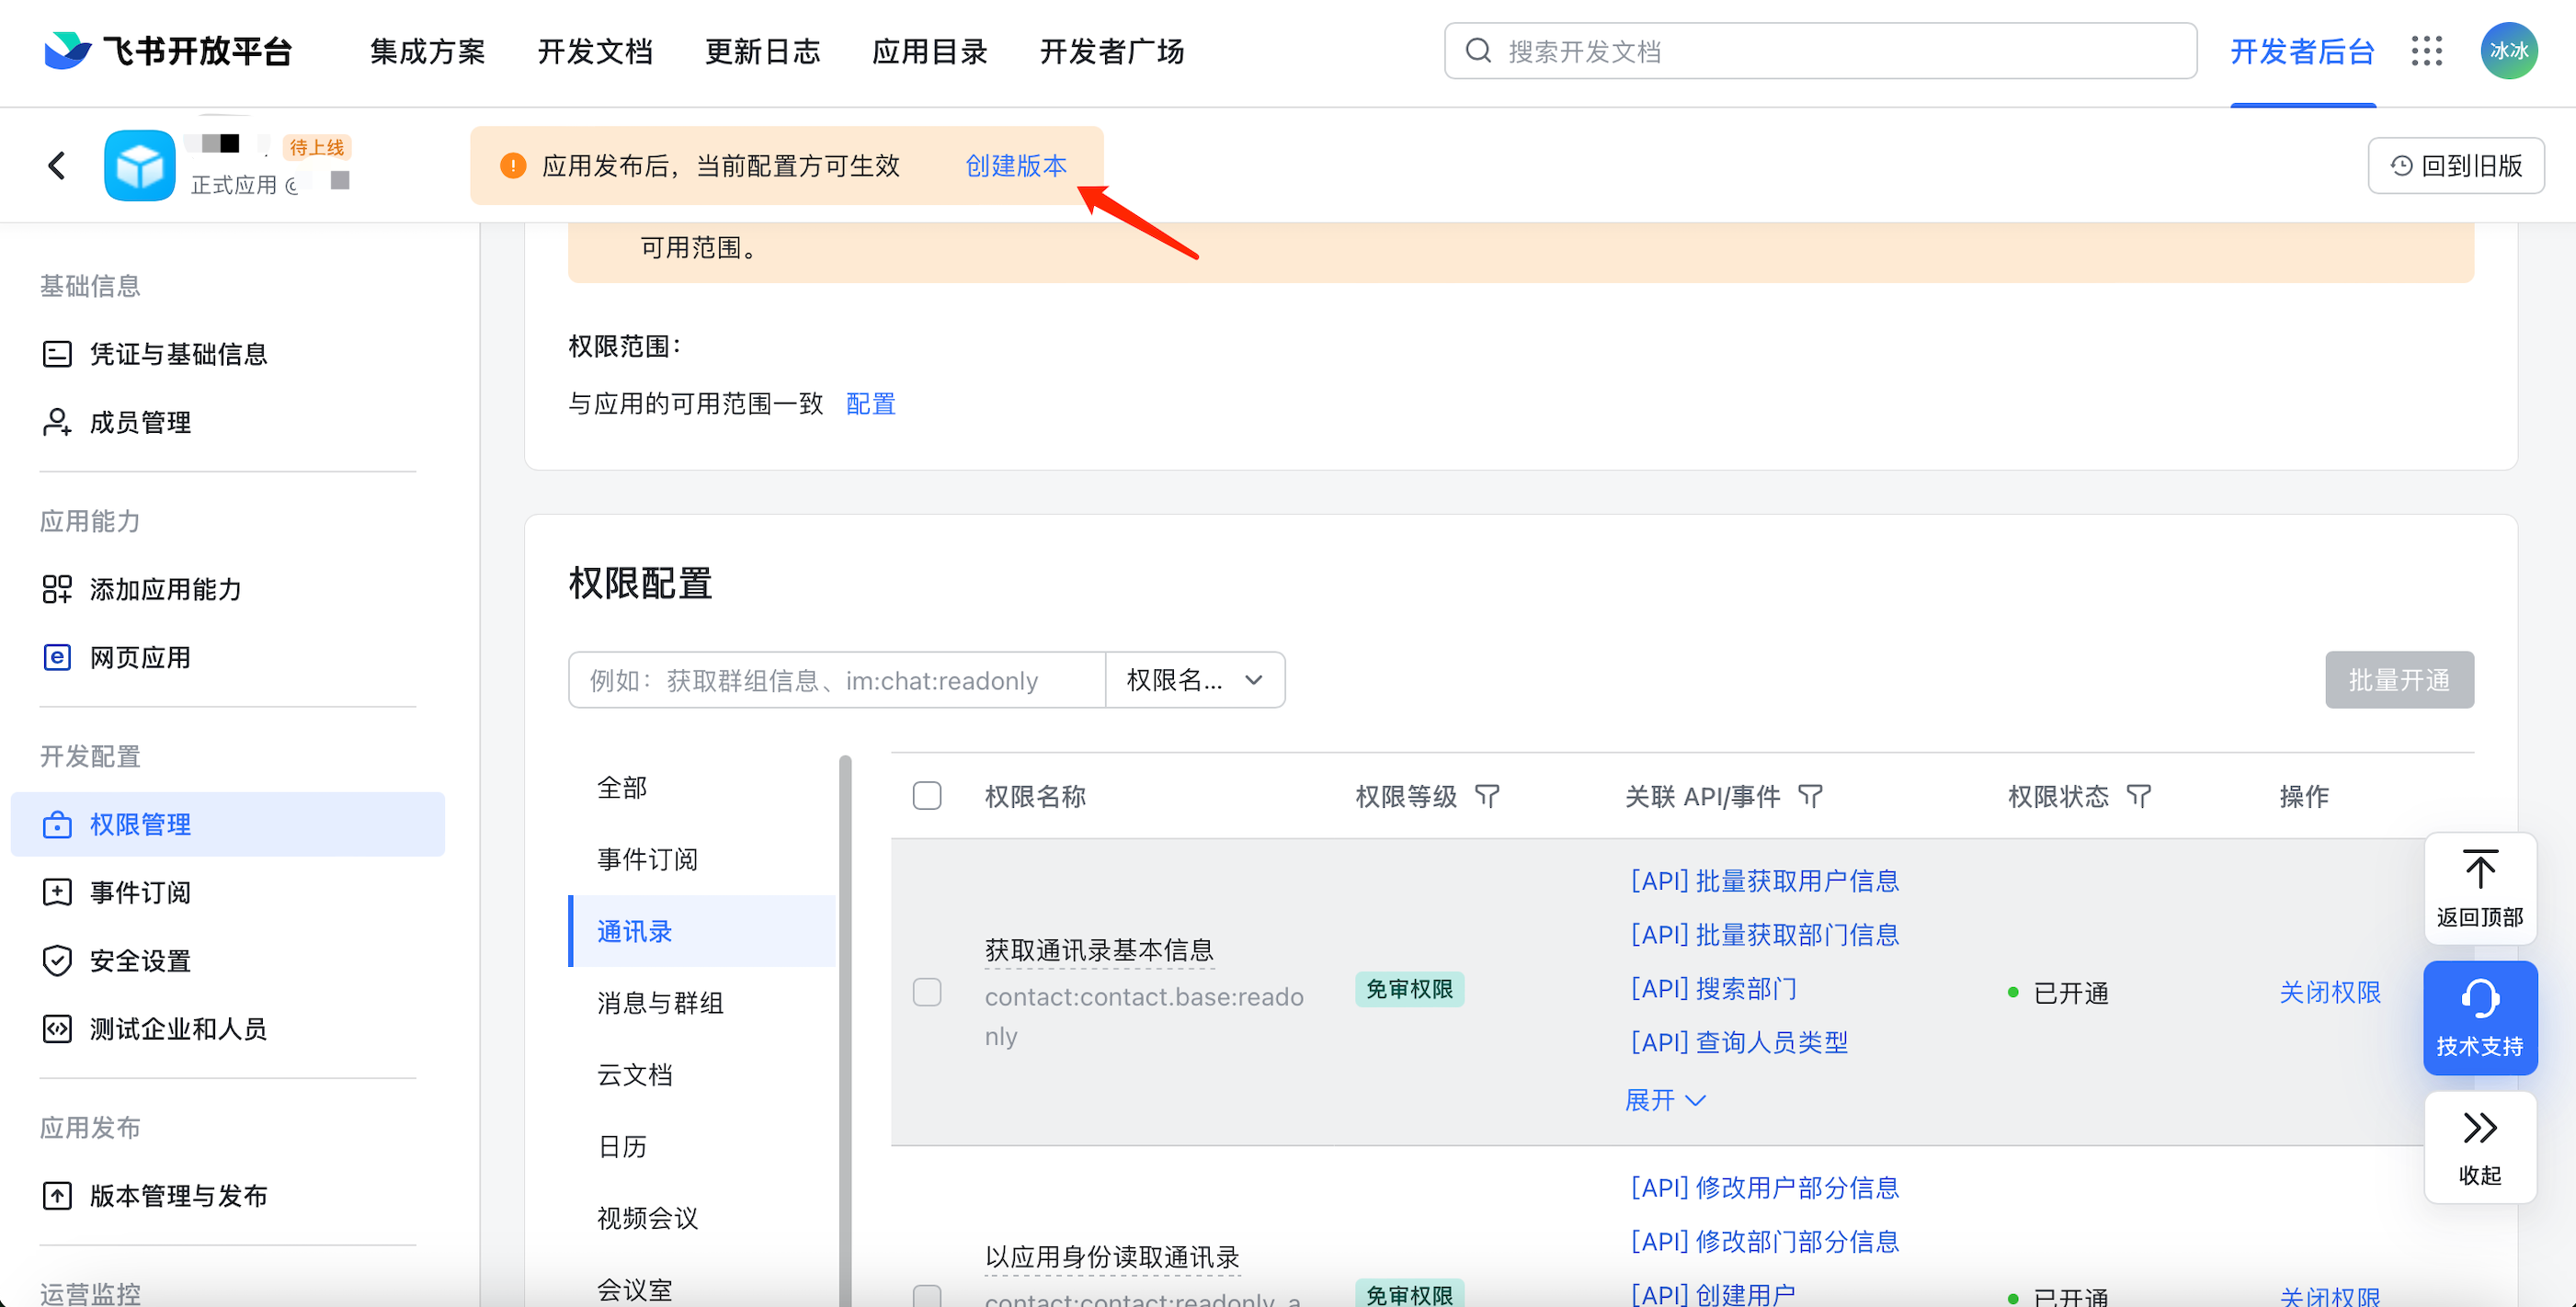Screen dimensions: 2576x1307
Task: Click the 权限管理 lock icon
Action: point(57,824)
